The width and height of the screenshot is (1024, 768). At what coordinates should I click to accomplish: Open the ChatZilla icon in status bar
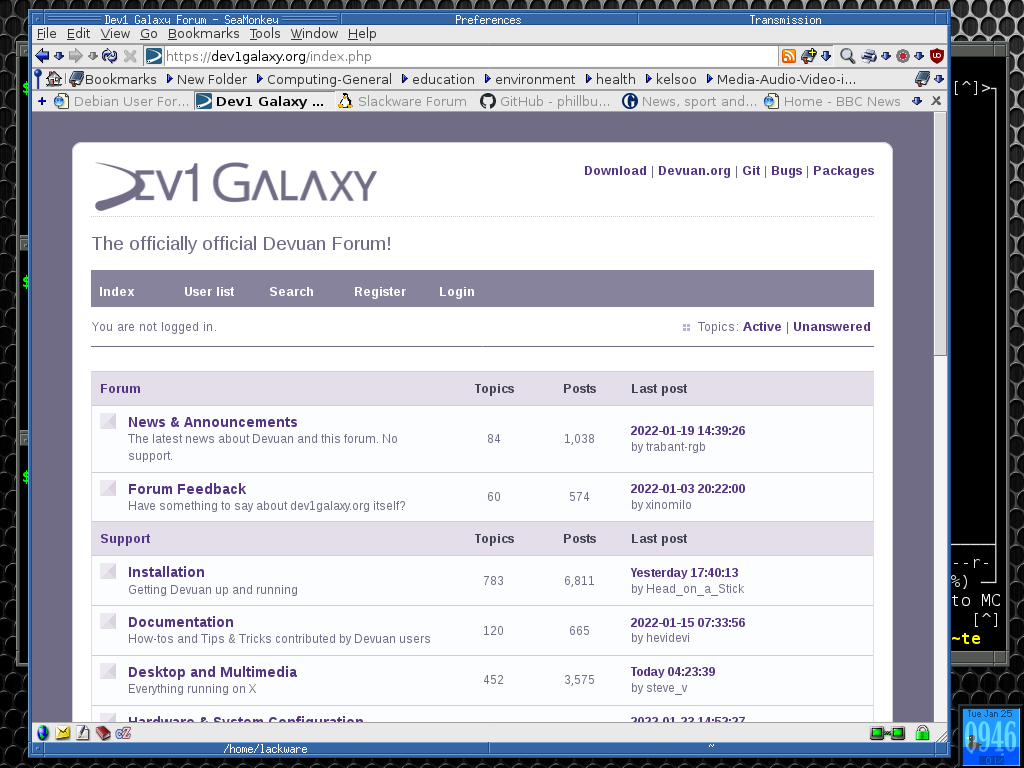[x=123, y=733]
